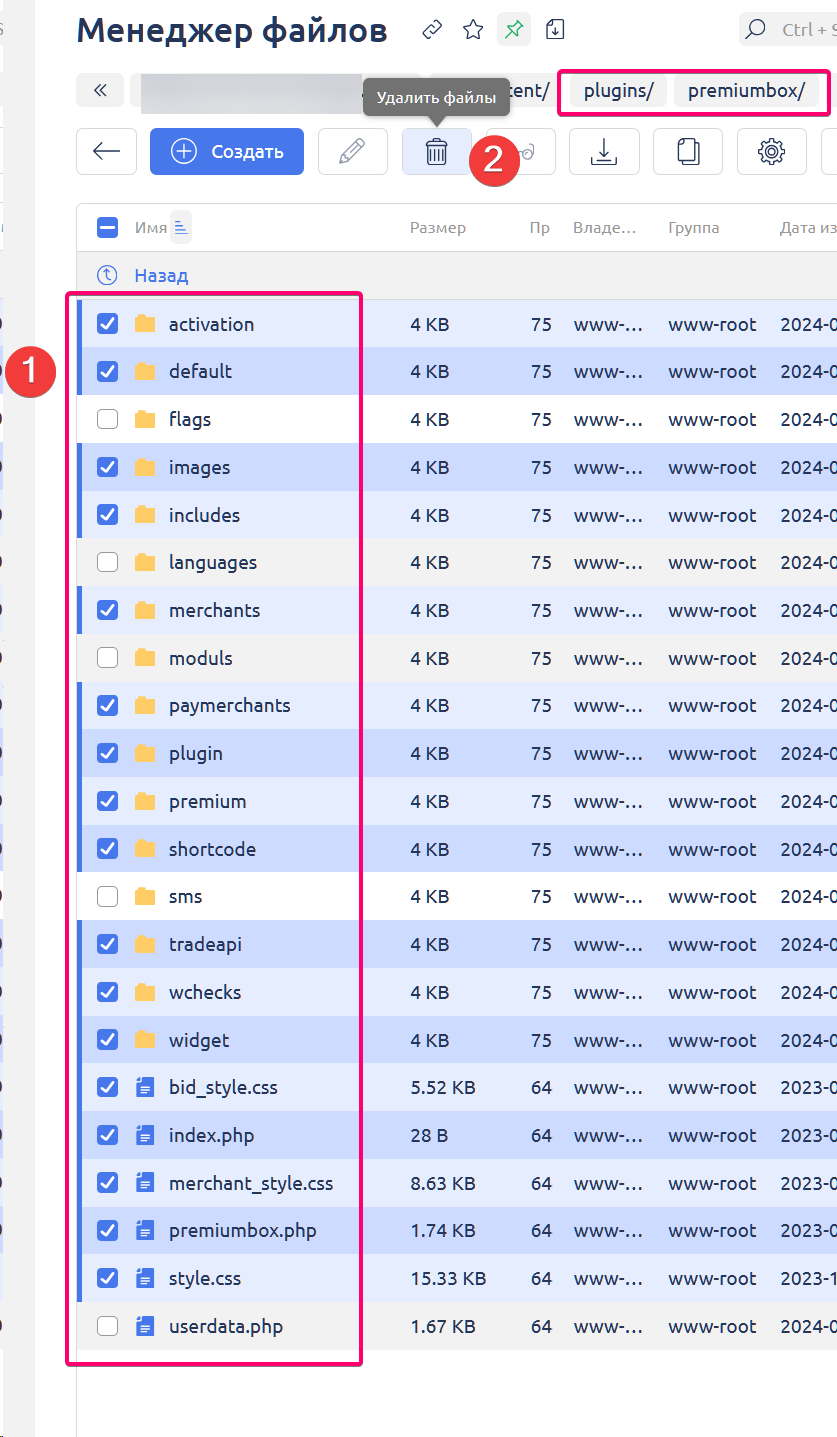Select the premiumbox/ breadcrumb segment
The height and width of the screenshot is (1437, 837).
pos(746,91)
